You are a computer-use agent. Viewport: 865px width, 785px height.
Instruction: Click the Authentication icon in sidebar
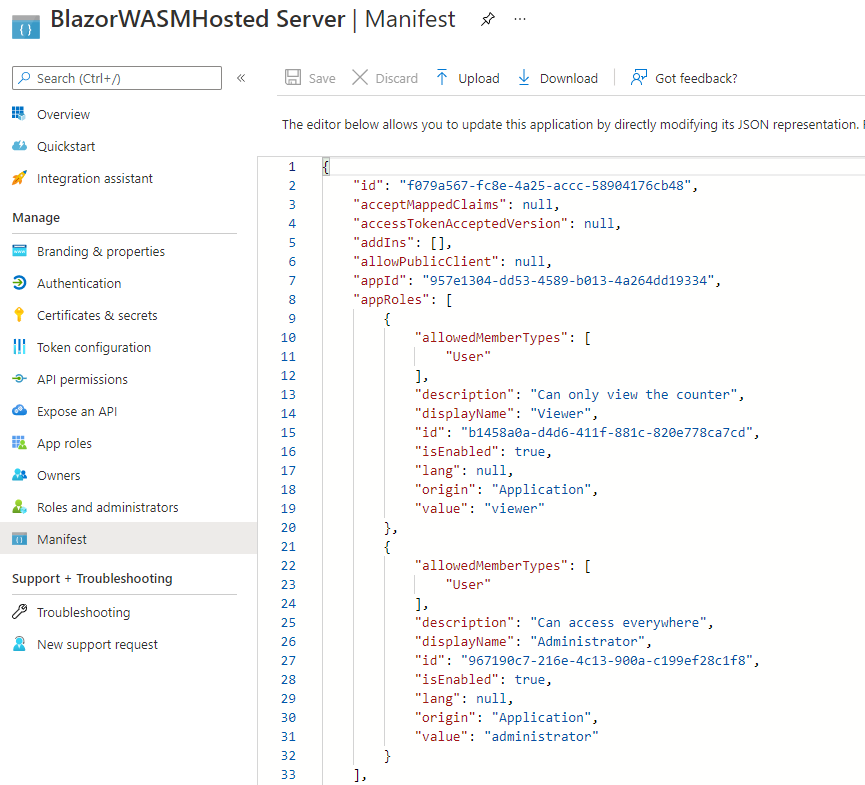pos(19,283)
